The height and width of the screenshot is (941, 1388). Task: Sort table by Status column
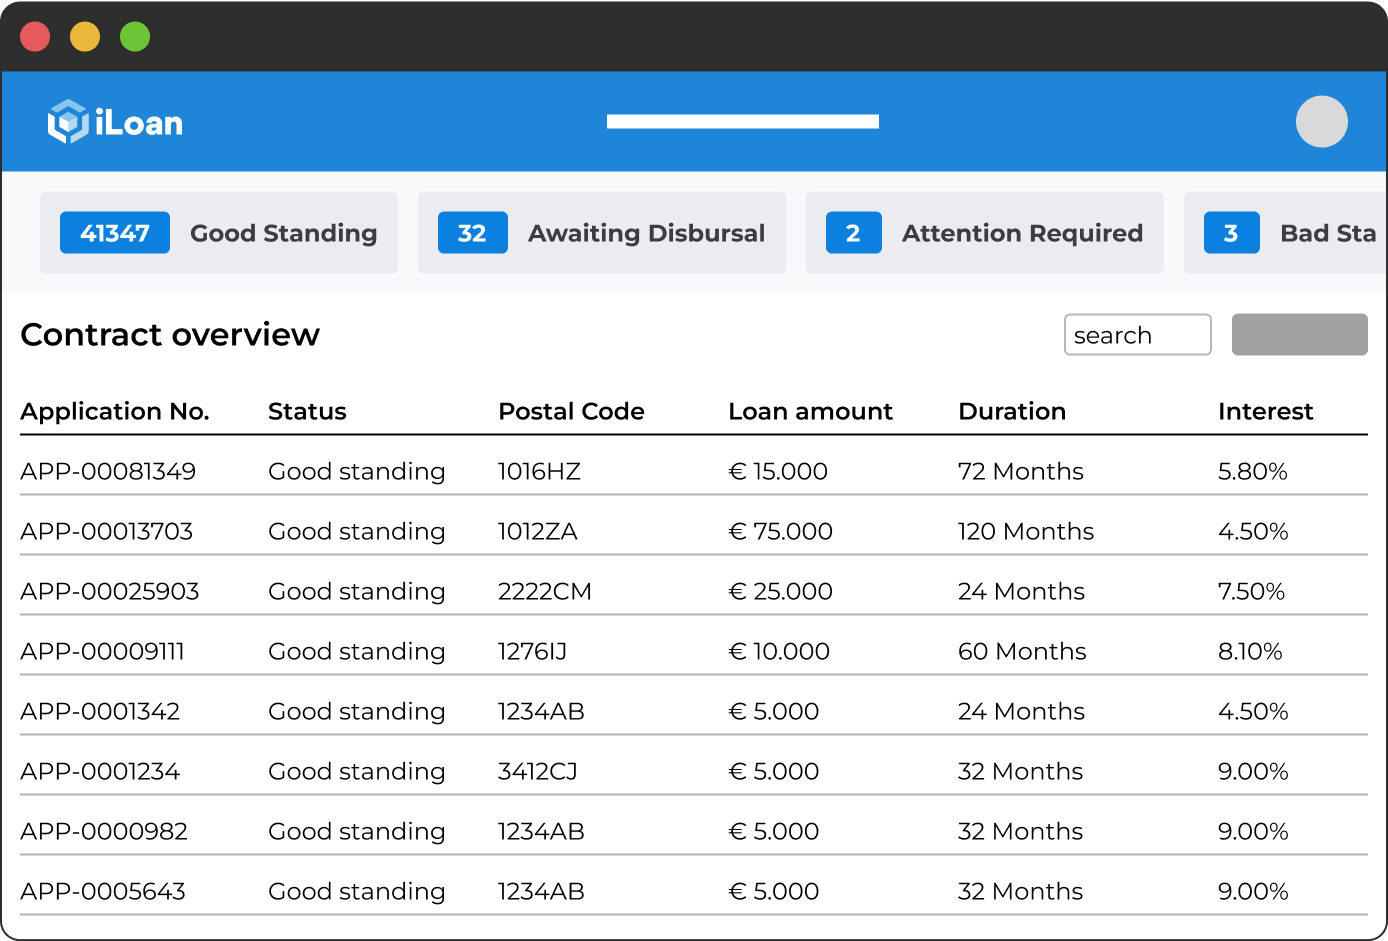point(306,411)
